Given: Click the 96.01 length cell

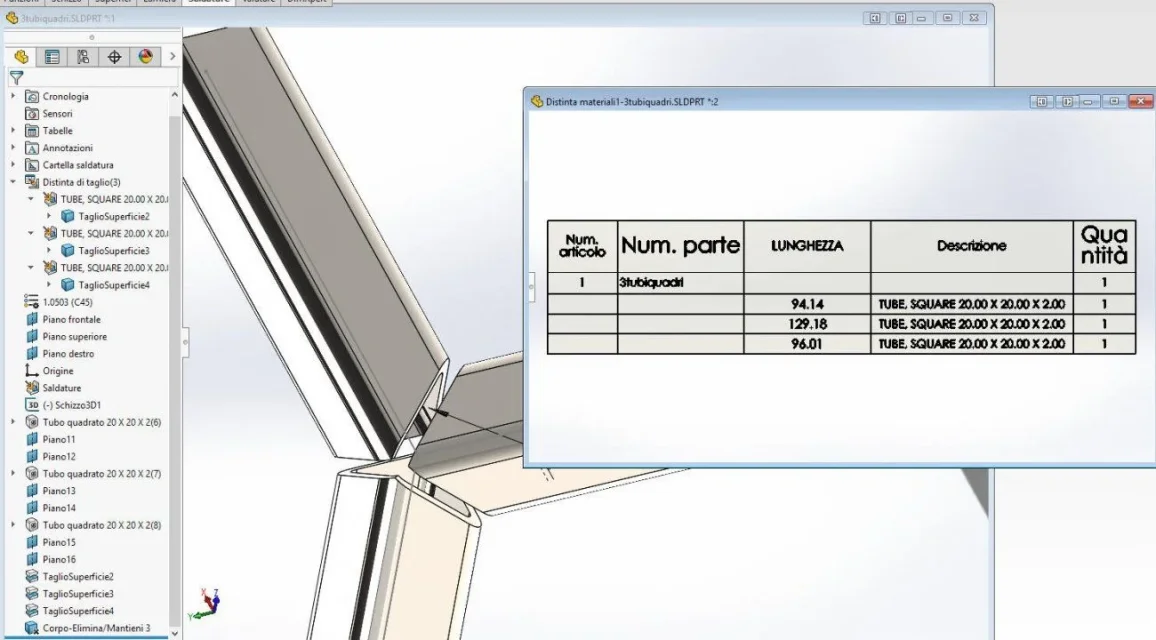Looking at the screenshot, I should (807, 344).
